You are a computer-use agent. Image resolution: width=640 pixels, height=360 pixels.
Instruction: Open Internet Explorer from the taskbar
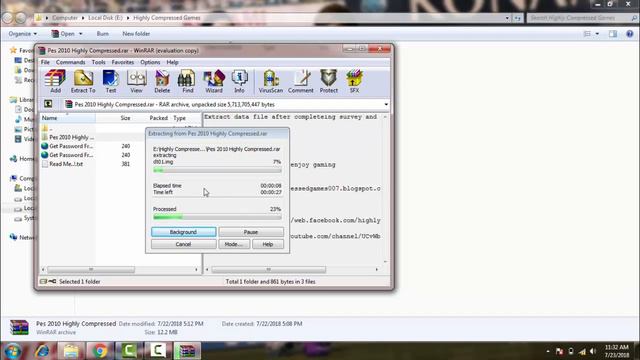click(x=42, y=351)
